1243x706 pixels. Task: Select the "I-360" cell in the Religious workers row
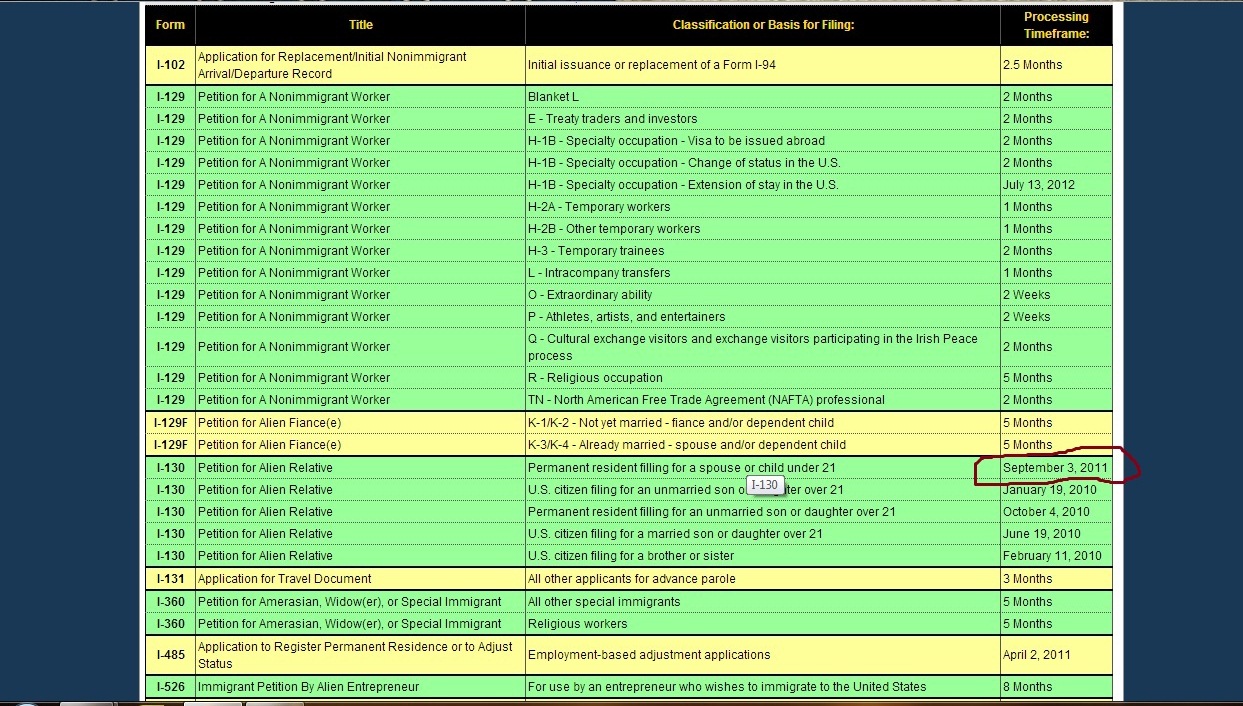pyautogui.click(x=170, y=624)
